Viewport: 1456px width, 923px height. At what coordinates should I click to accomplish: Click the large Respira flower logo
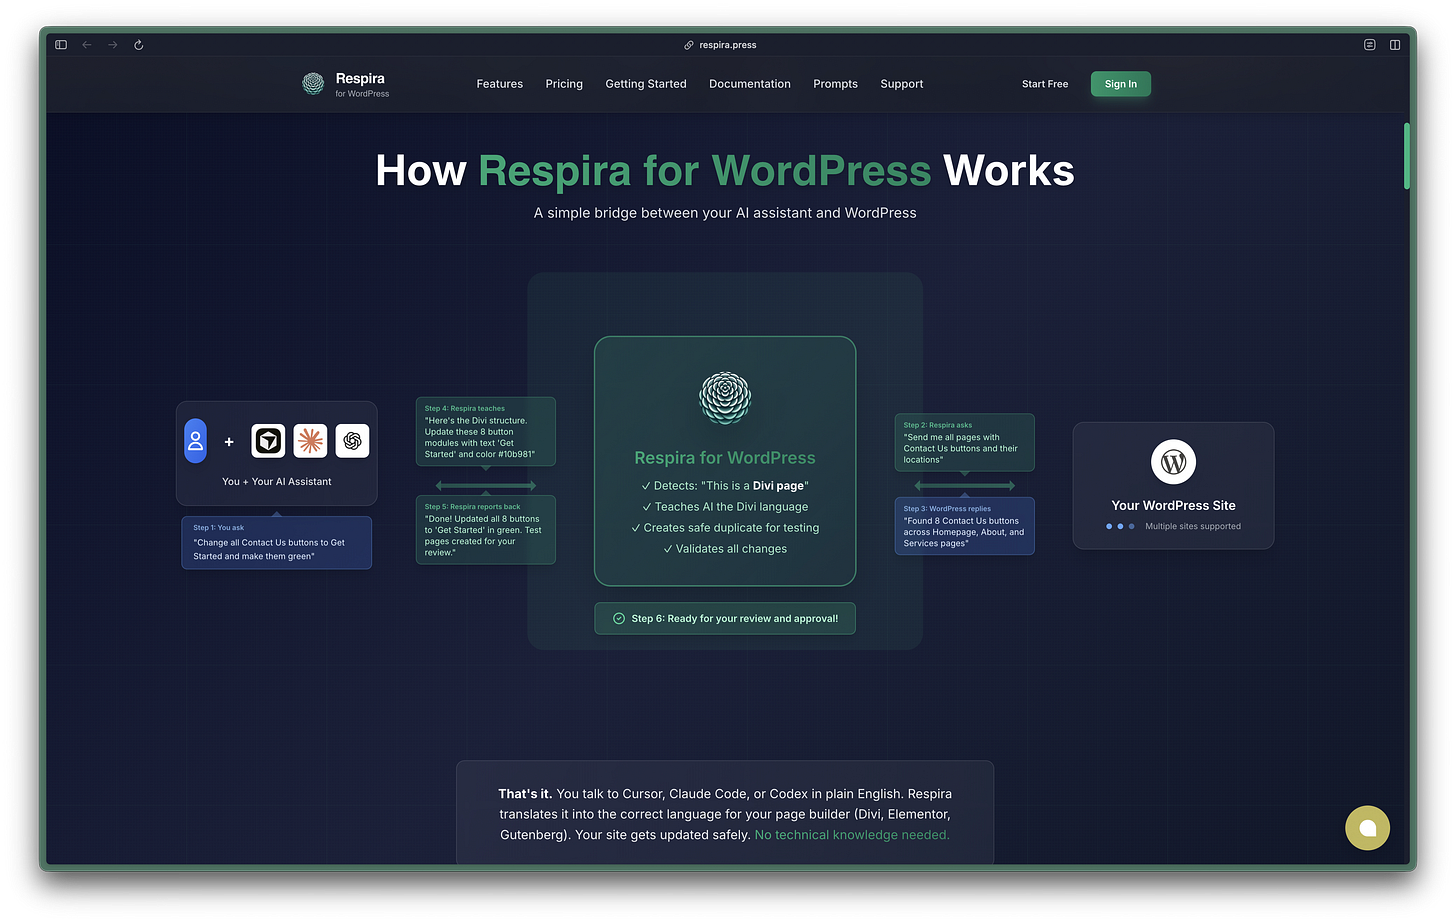click(x=725, y=398)
